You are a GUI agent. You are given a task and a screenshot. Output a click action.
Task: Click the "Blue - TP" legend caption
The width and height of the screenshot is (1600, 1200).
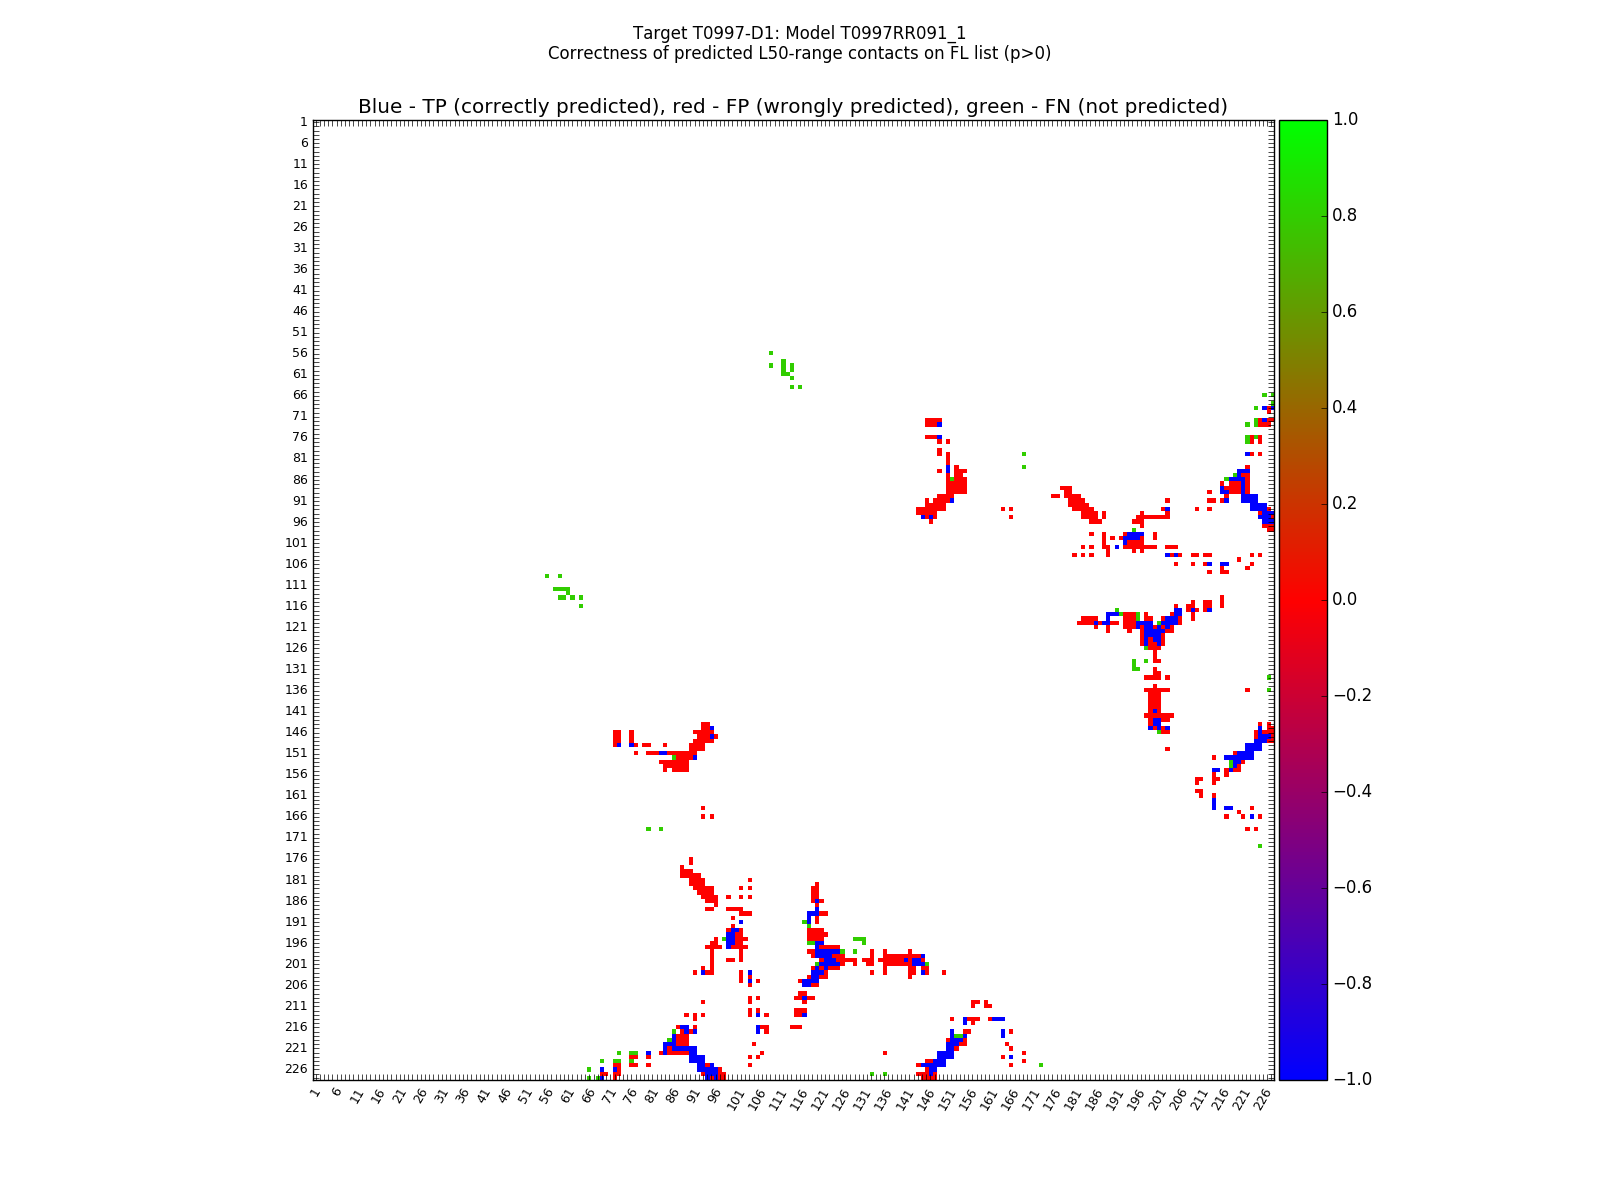[792, 106]
